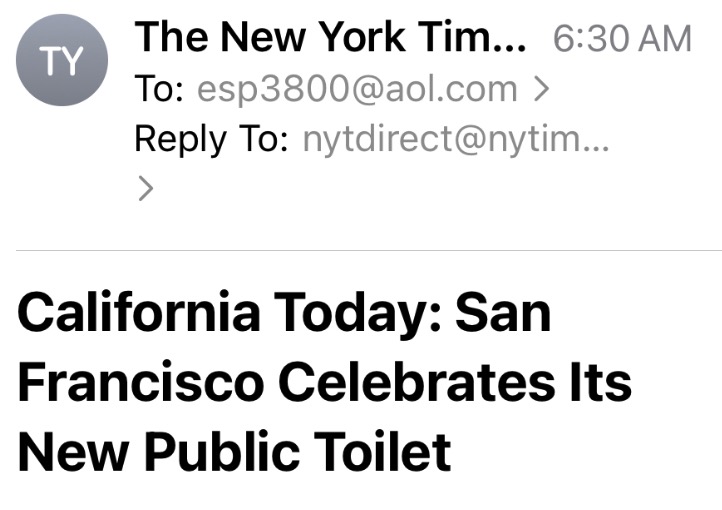The image size is (722, 510).
Task: Click the word "Francisco" in headline
Action: tap(141, 383)
